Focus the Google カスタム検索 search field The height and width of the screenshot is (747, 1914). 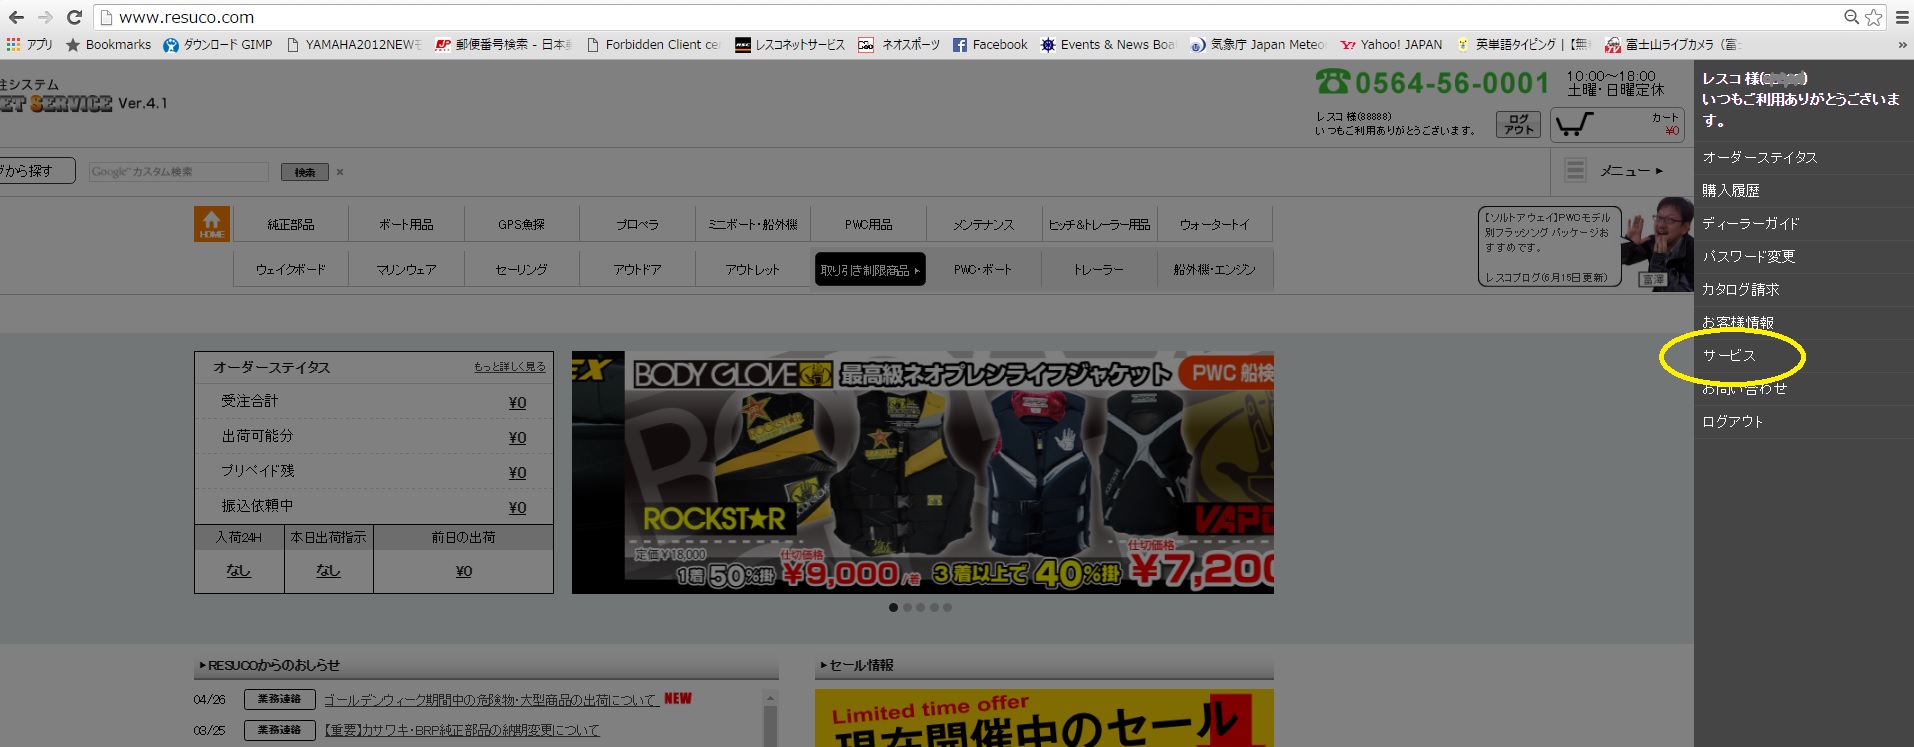(178, 172)
